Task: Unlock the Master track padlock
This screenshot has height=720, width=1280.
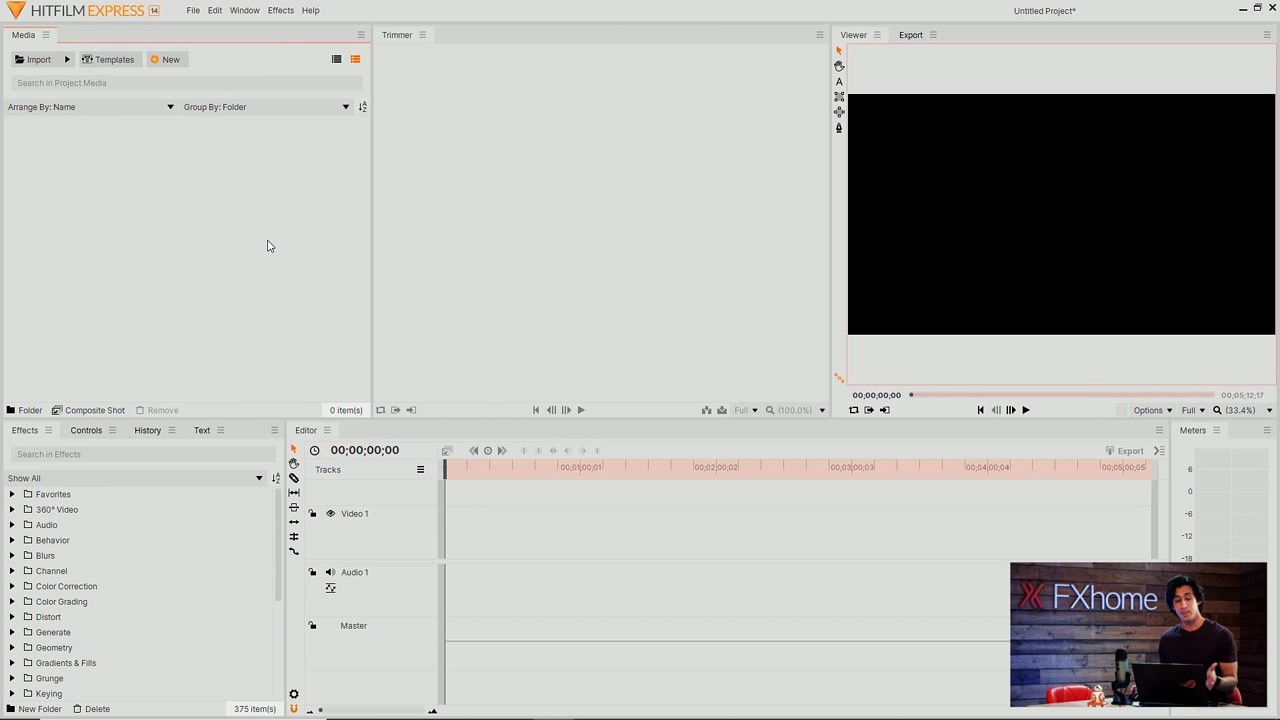Action: (x=312, y=625)
